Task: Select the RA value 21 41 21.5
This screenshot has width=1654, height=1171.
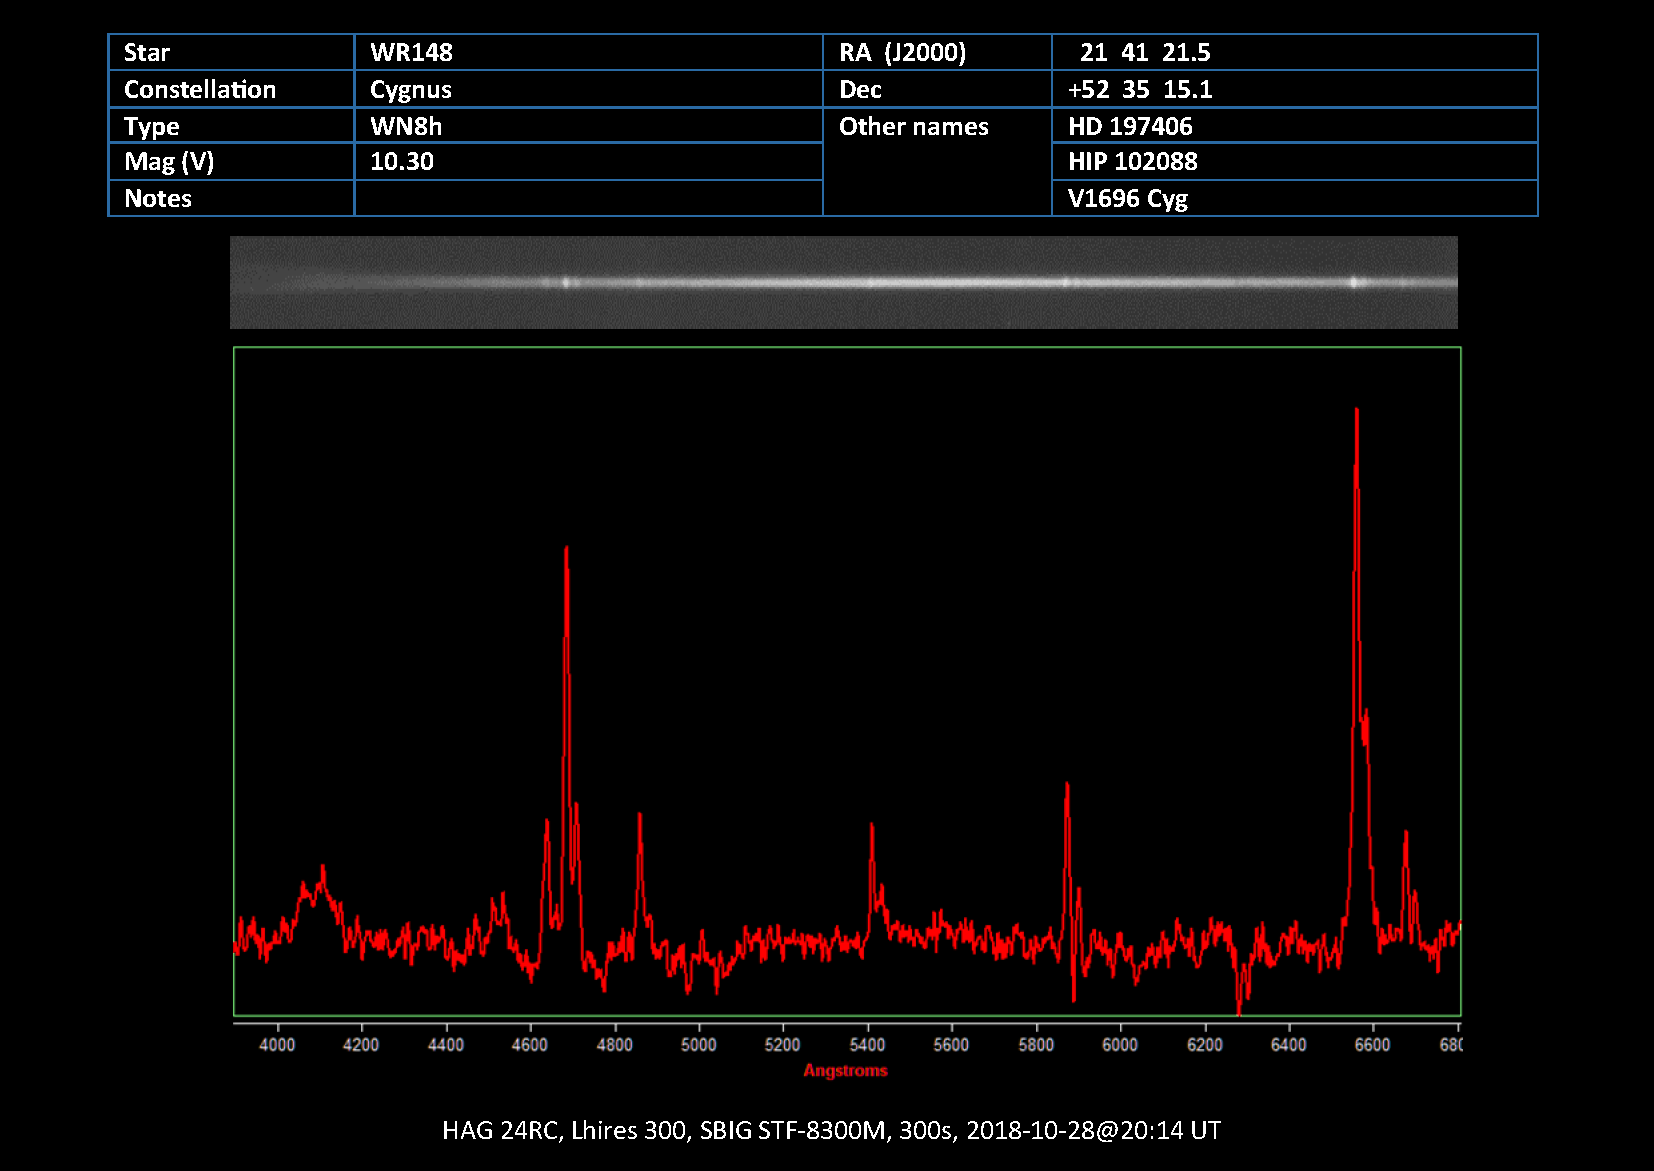Action: [1293, 53]
